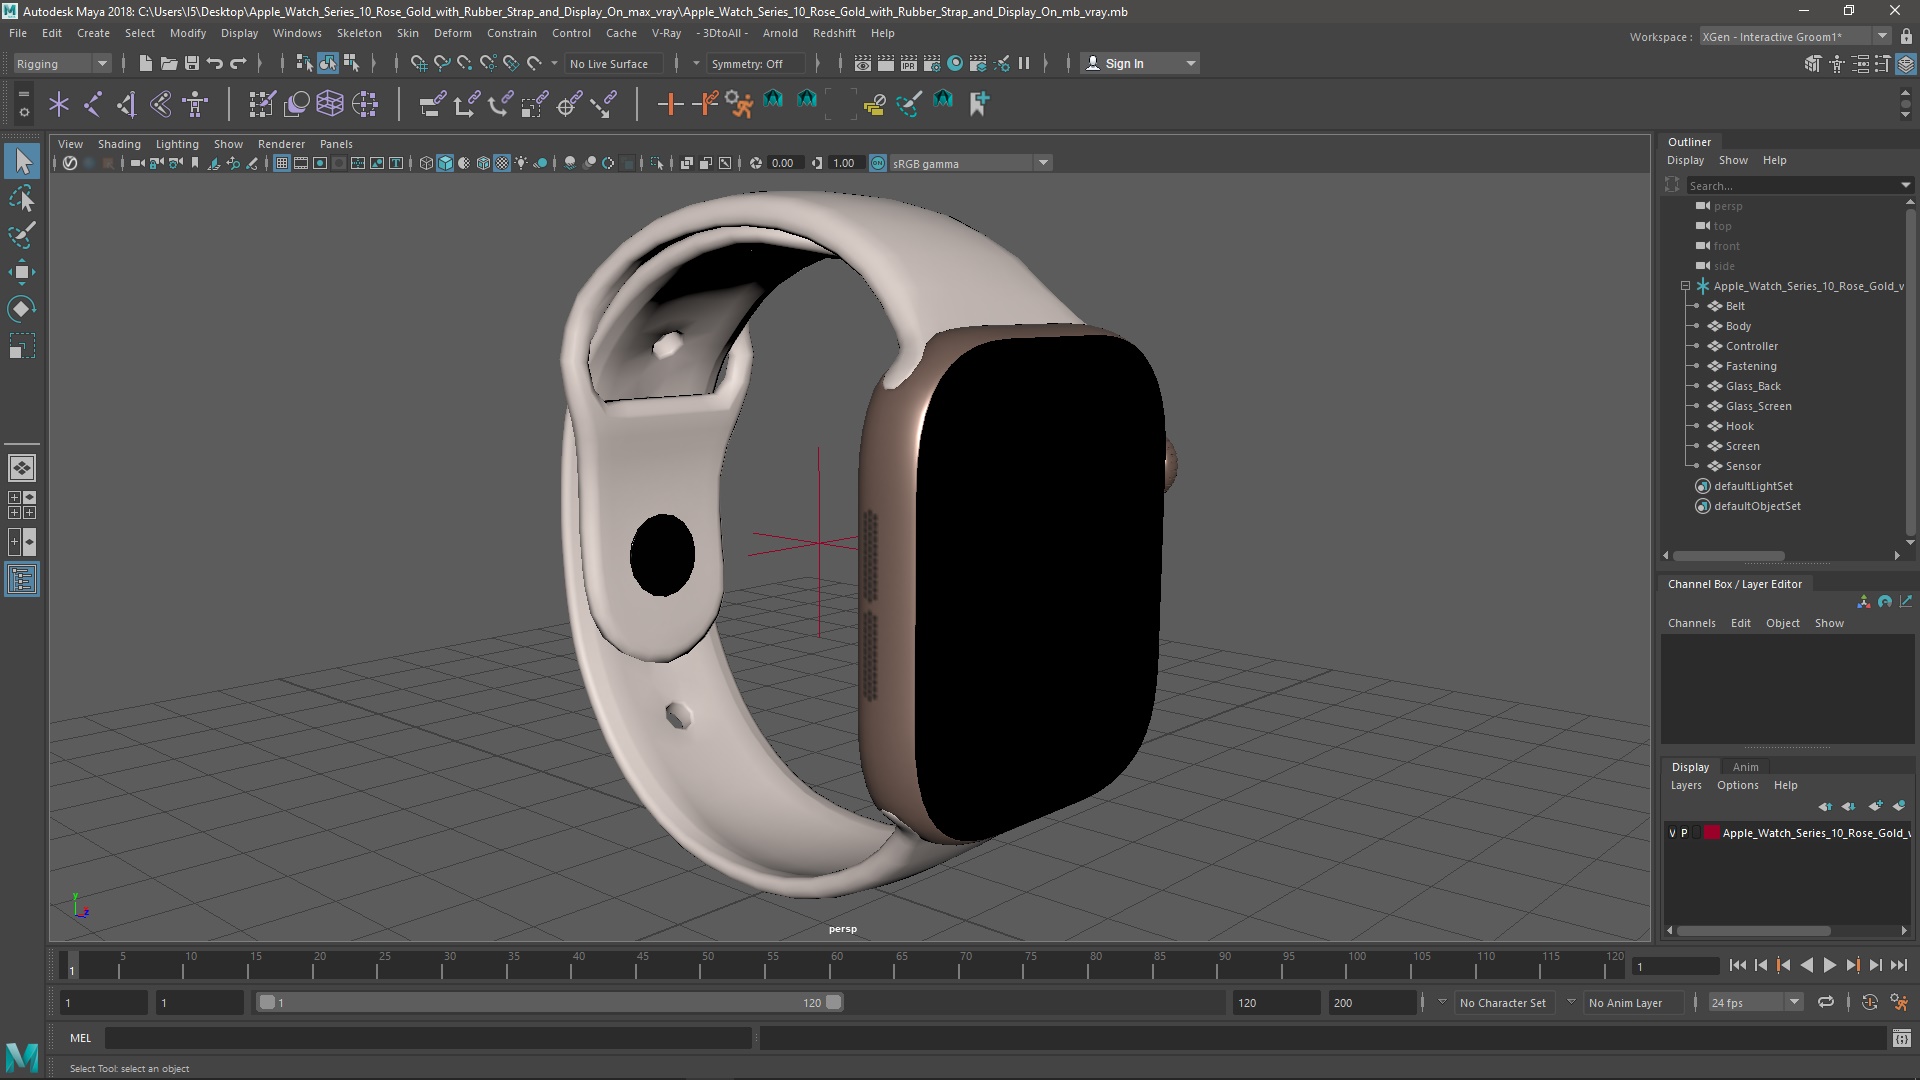Click the HumanIK running figure shelf icon
This screenshot has width=1920, height=1080.
coord(739,103)
